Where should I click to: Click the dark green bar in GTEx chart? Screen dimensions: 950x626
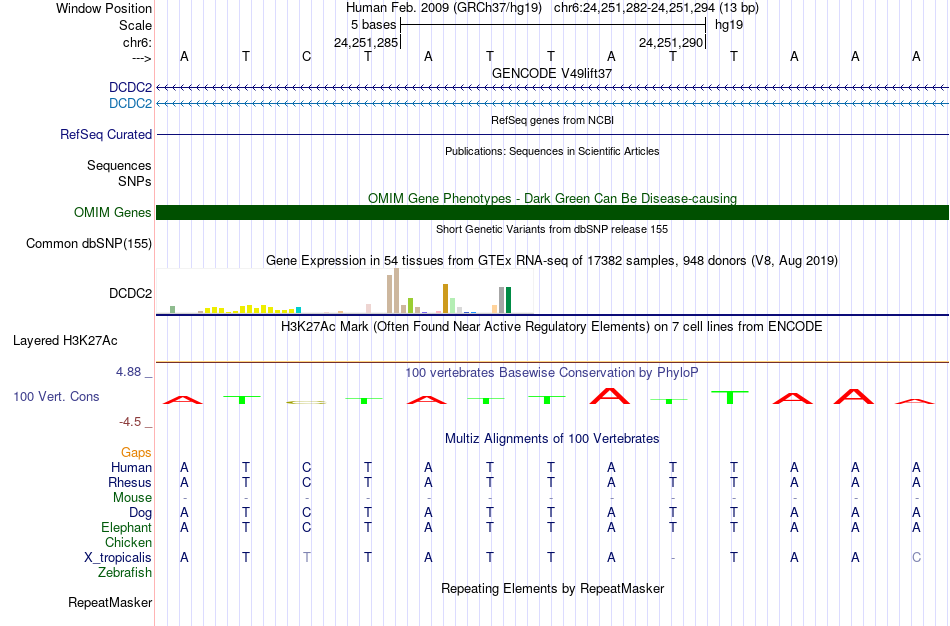click(509, 300)
